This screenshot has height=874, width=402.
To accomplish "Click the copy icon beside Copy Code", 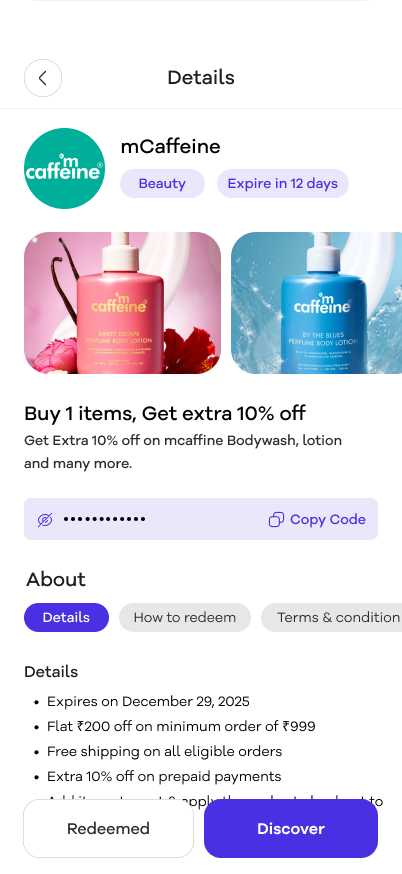I will (276, 519).
